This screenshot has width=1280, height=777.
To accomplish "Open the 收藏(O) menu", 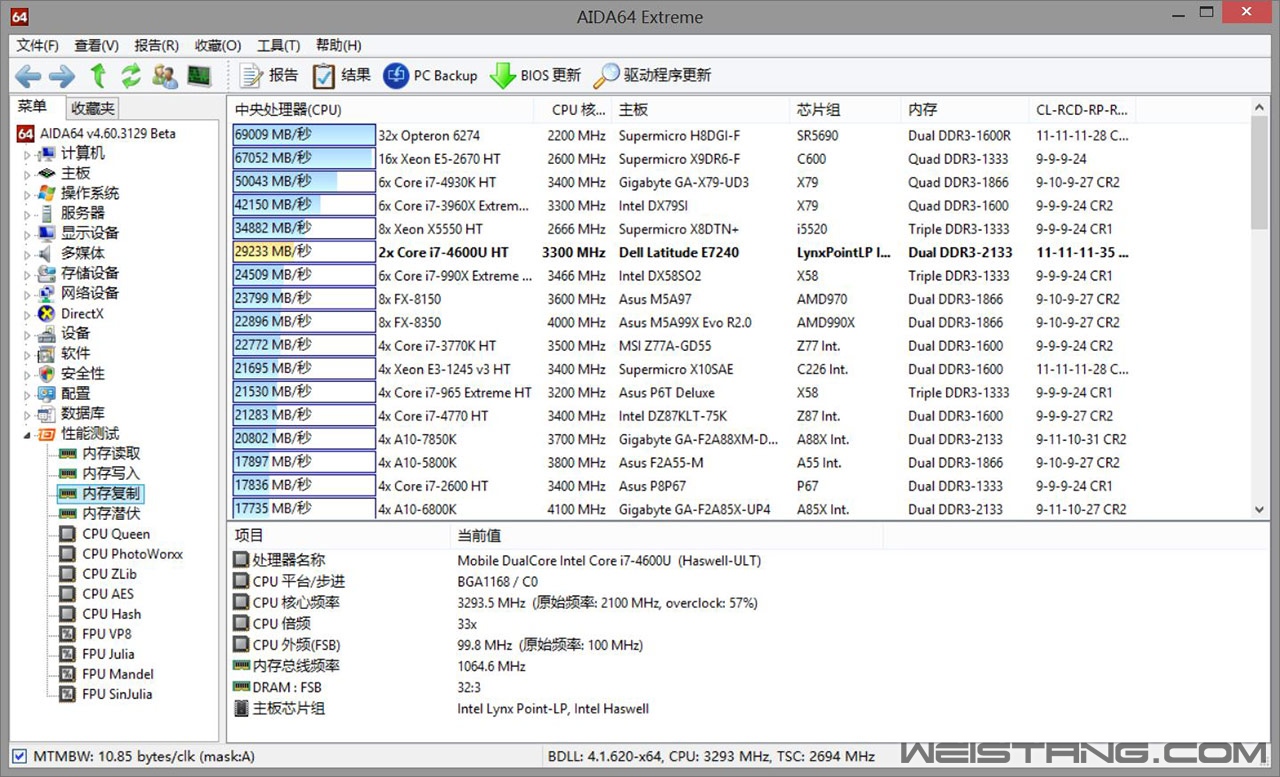I will tap(218, 45).
